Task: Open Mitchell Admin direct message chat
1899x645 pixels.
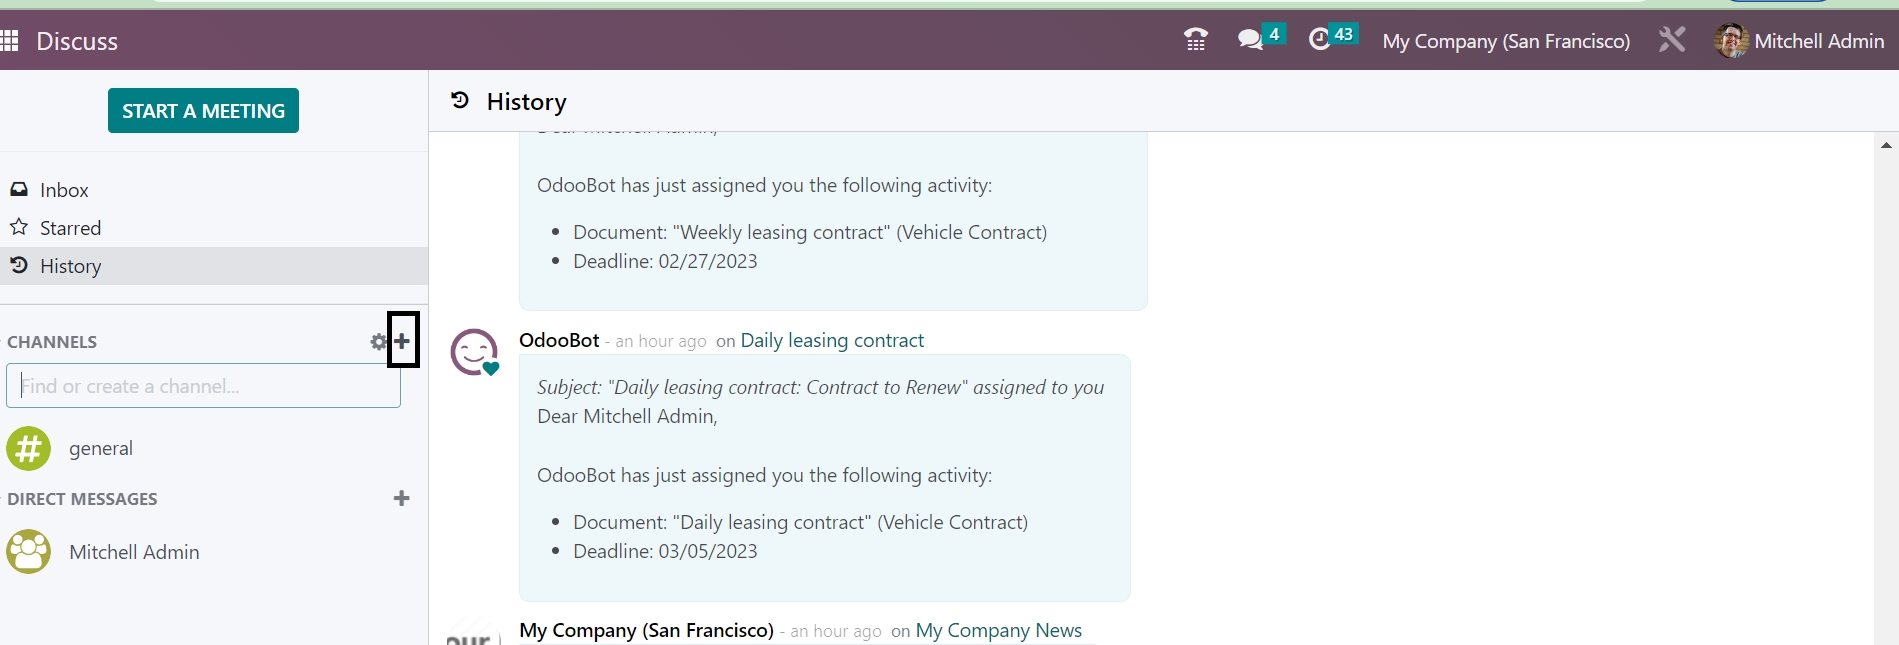Action: coord(134,552)
